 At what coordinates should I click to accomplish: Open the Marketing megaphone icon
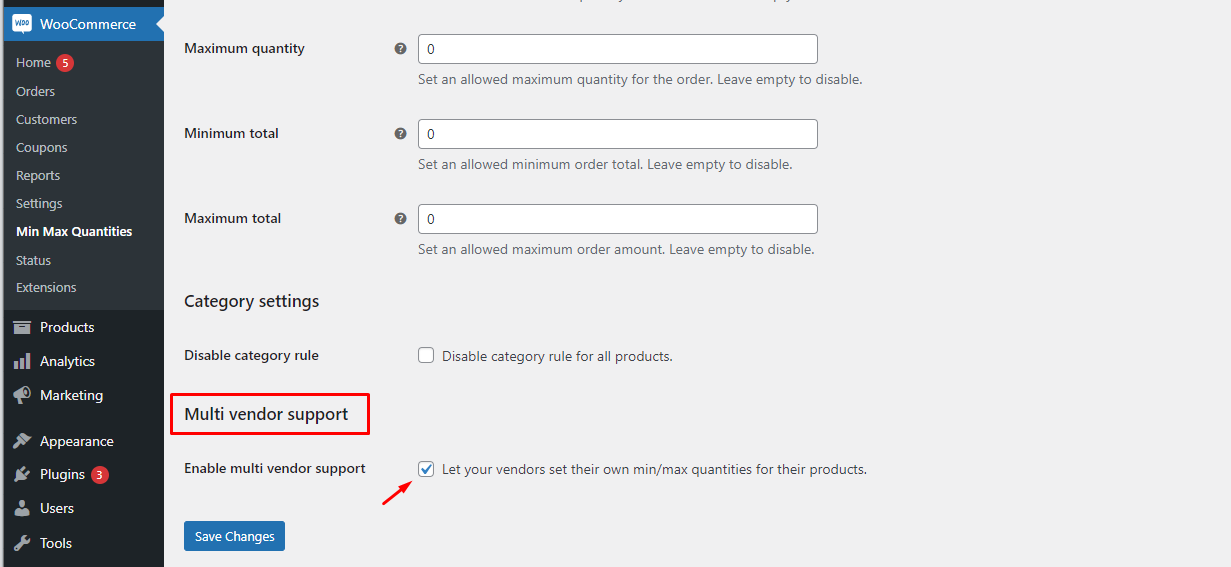tap(22, 395)
